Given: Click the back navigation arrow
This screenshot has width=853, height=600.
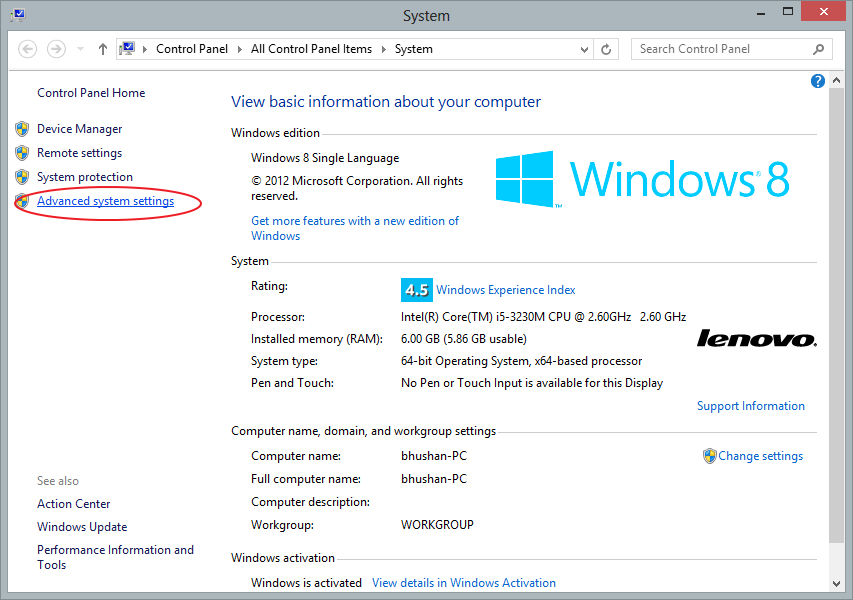Looking at the screenshot, I should click(x=28, y=49).
